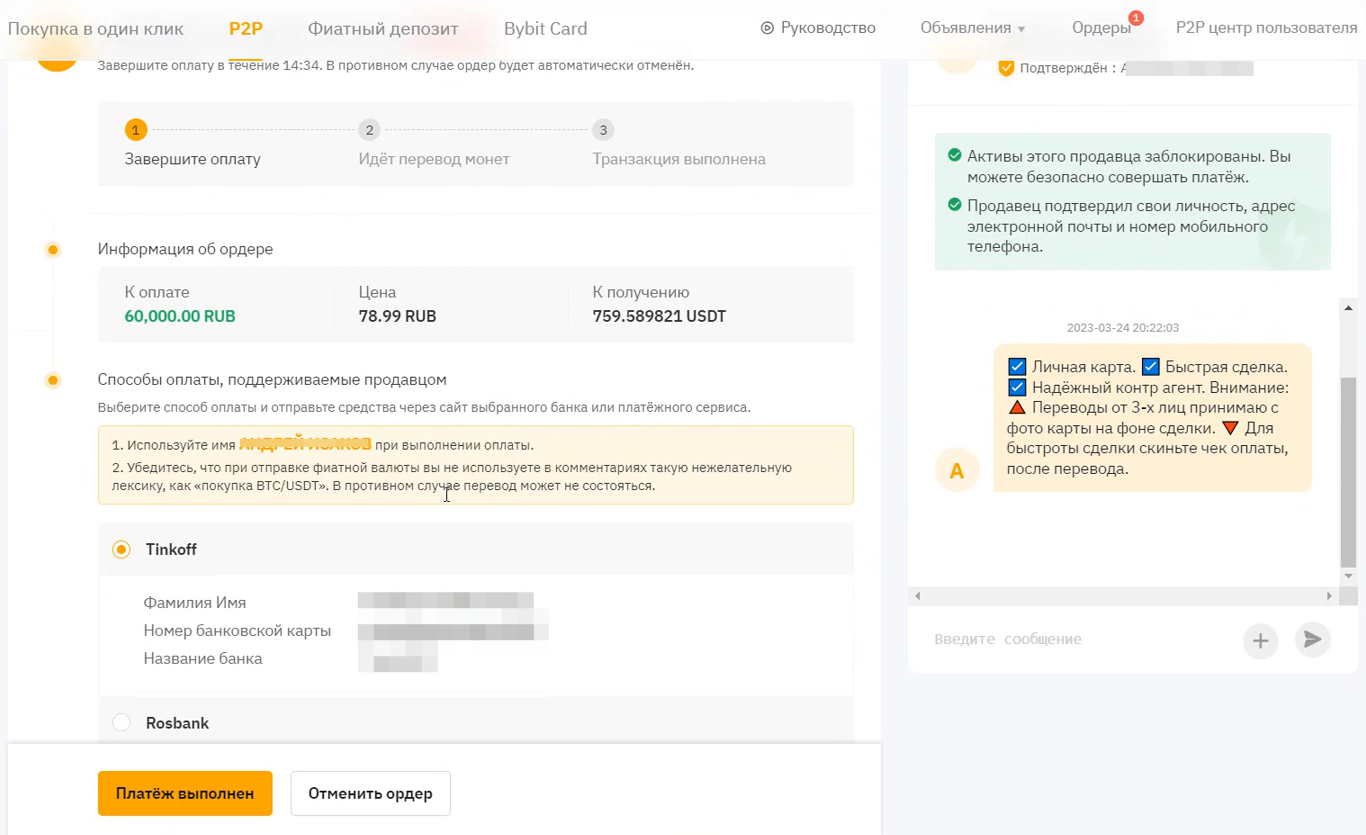Image resolution: width=1366 pixels, height=835 pixels.
Task: Click the send message arrow icon
Action: [x=1312, y=639]
